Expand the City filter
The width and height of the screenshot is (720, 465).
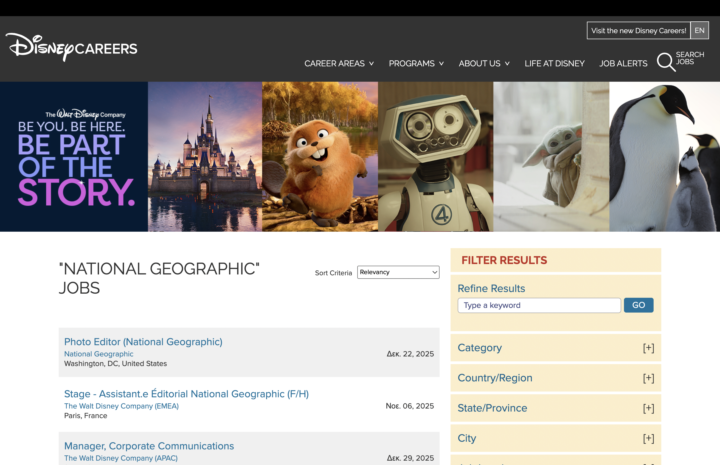(x=556, y=438)
